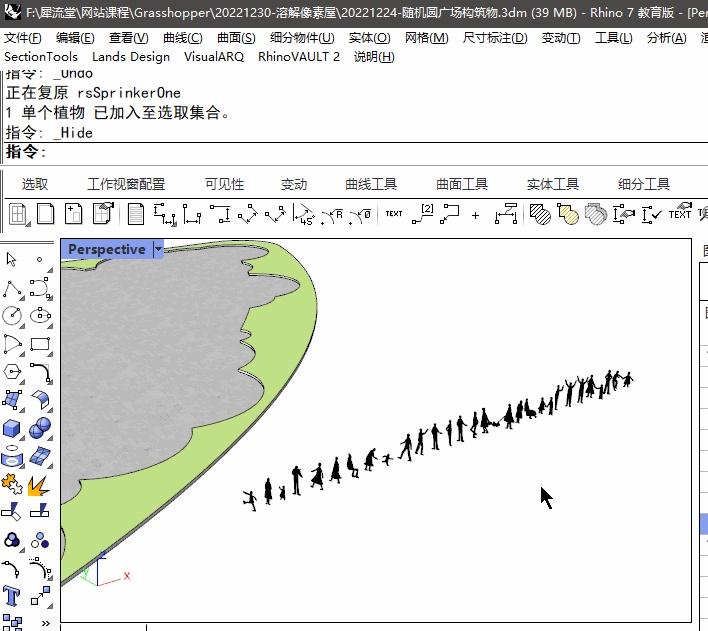Select the Boolean union spheres icon

[x=41, y=429]
